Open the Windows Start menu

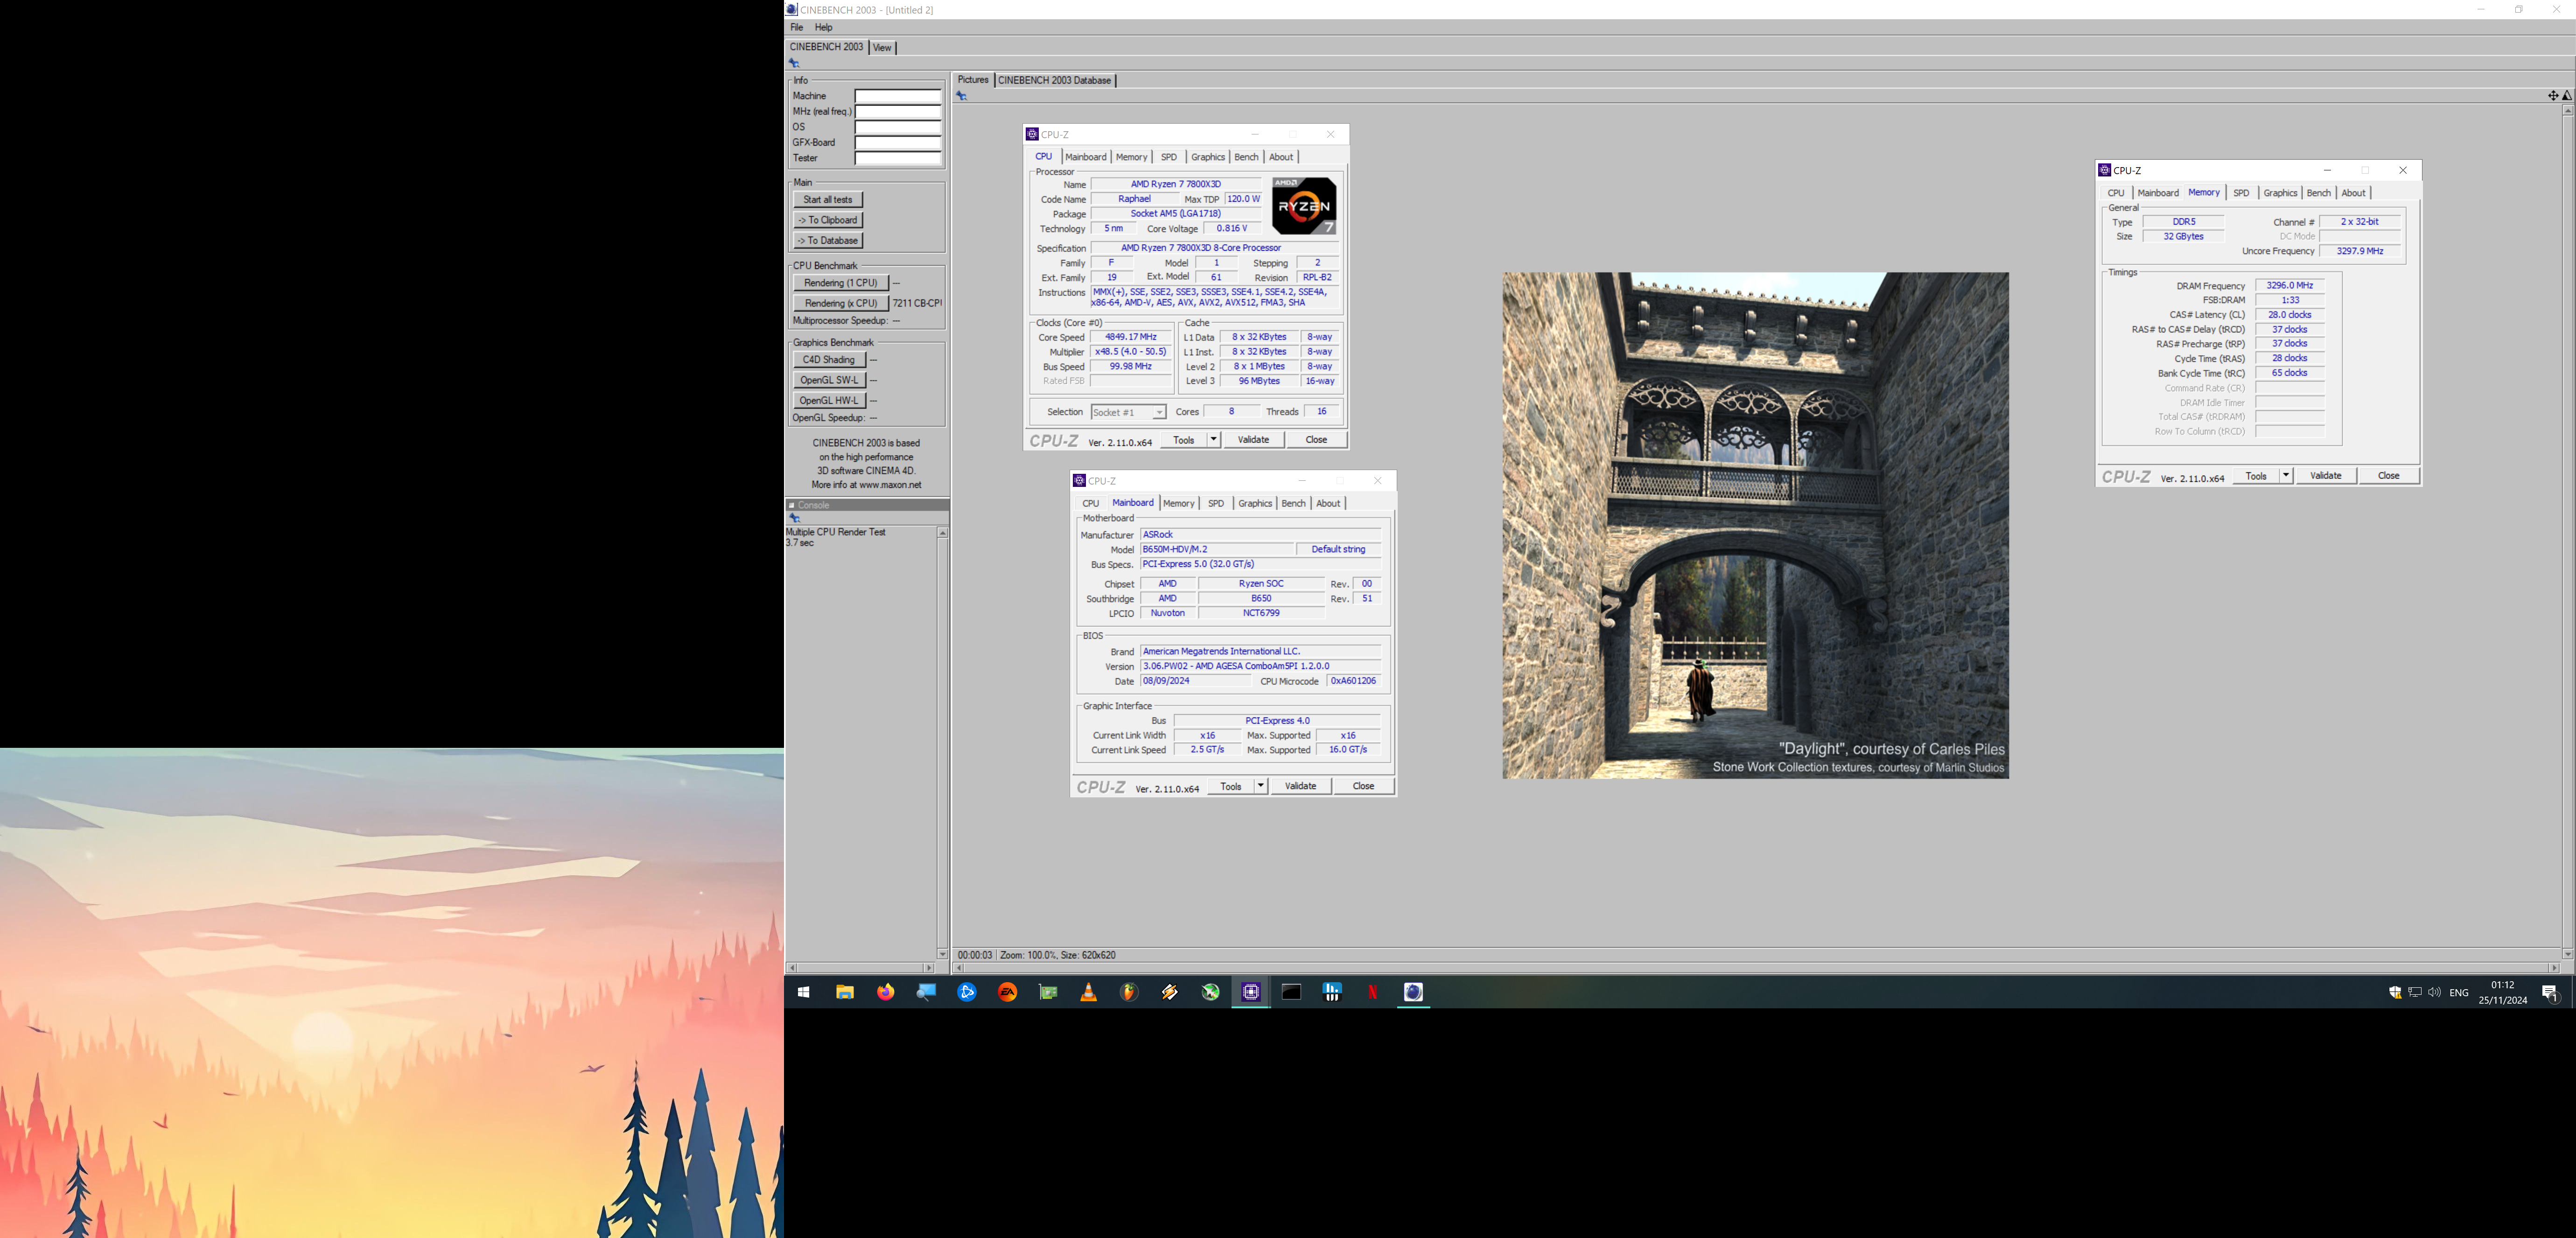[x=803, y=992]
